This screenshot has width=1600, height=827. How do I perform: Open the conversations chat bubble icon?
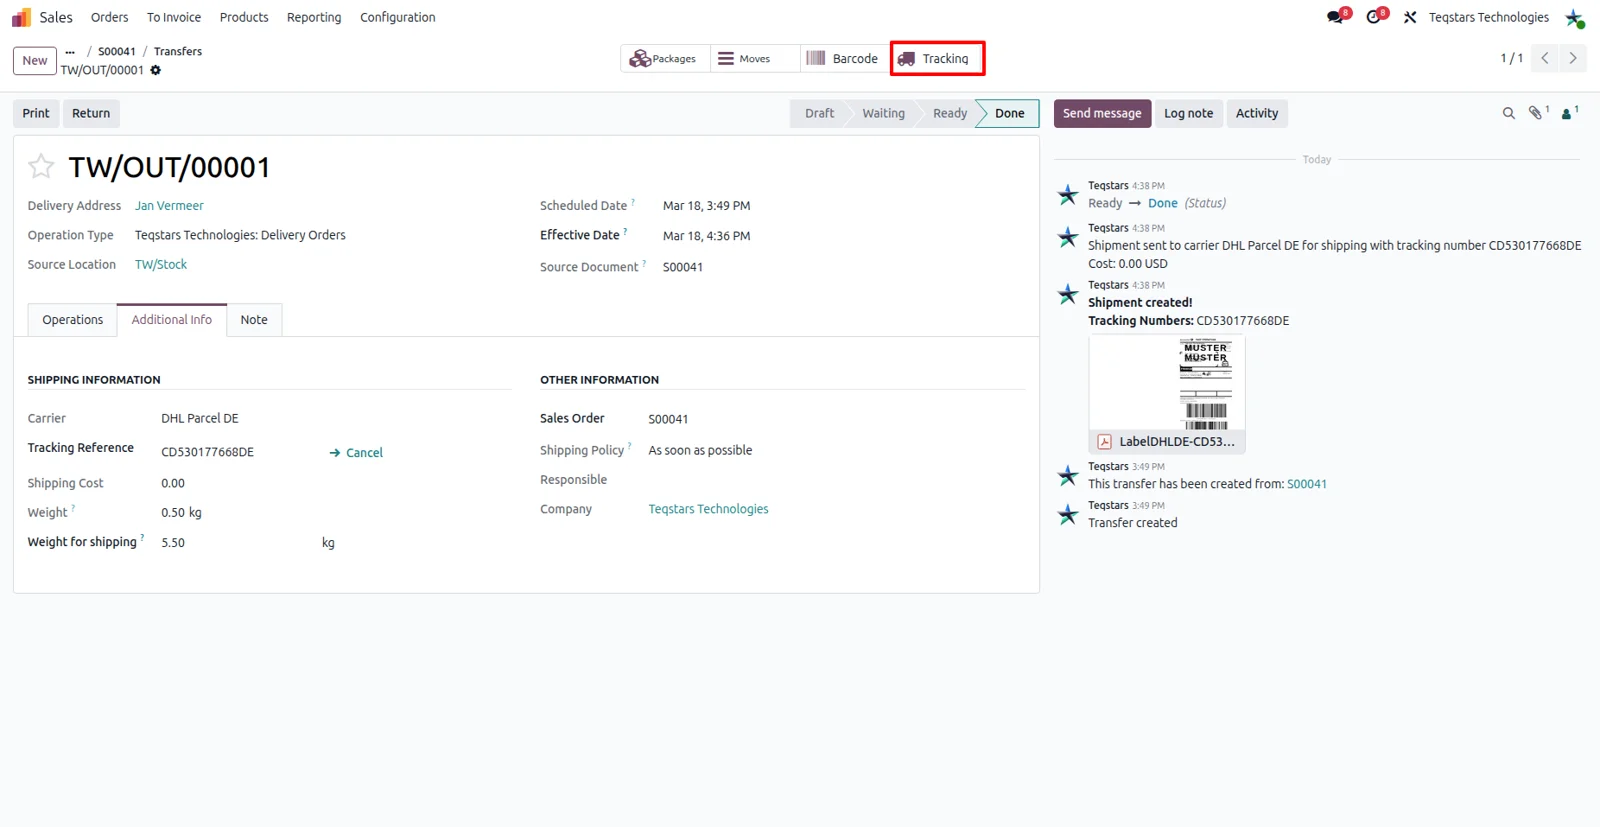(1336, 17)
